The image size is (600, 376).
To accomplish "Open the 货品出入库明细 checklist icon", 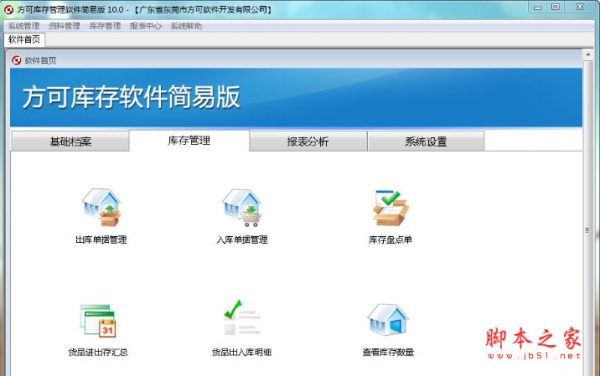I will tap(242, 318).
